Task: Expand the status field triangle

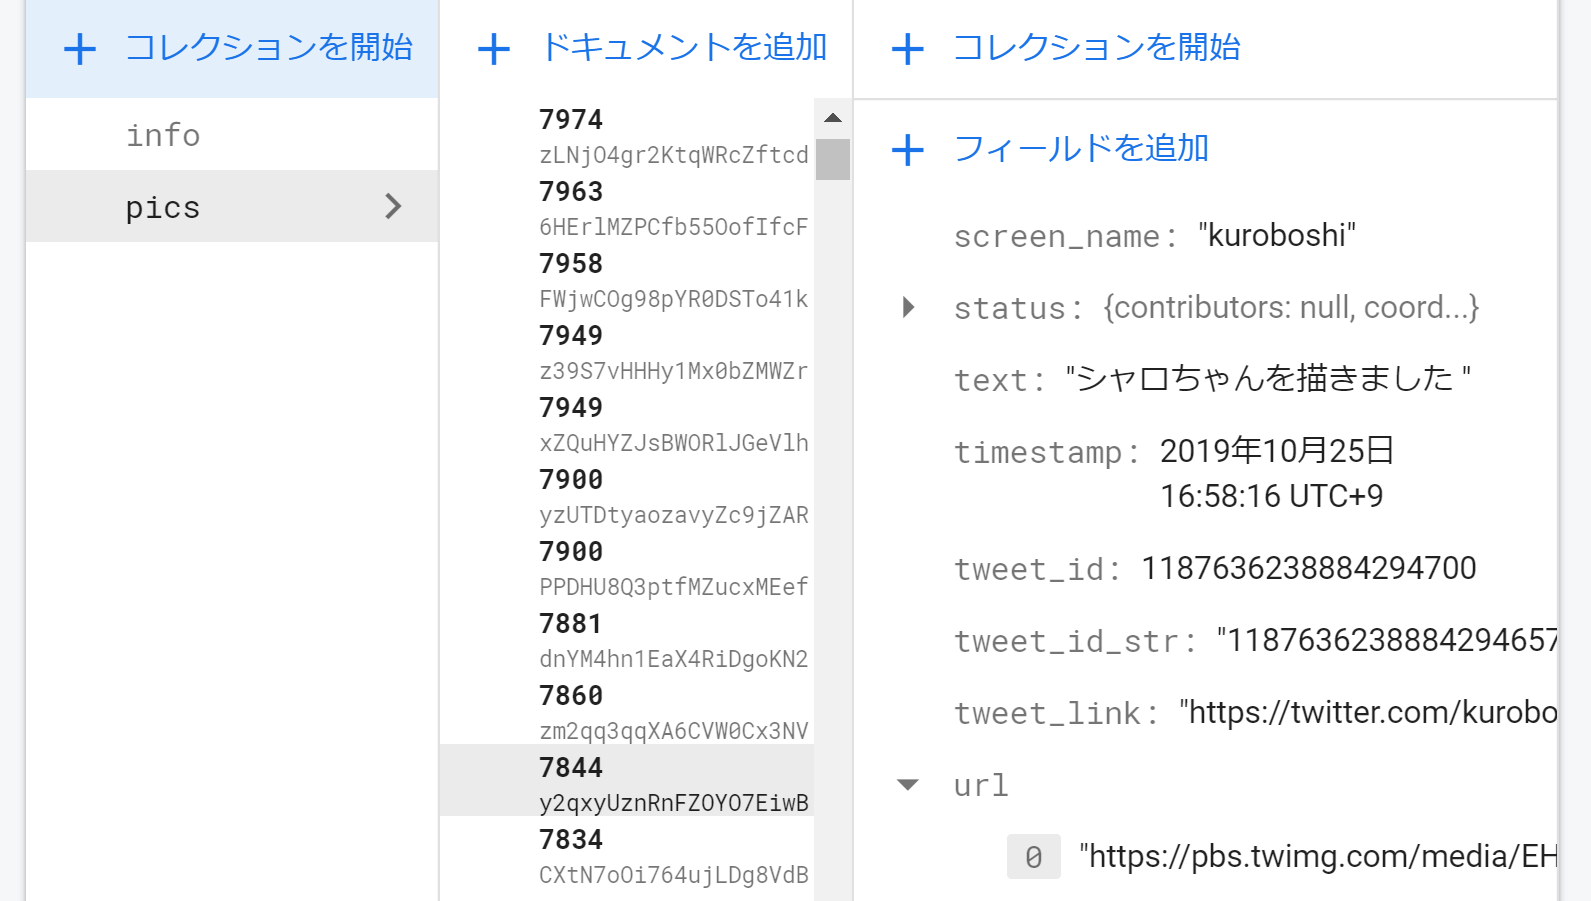Action: point(908,307)
